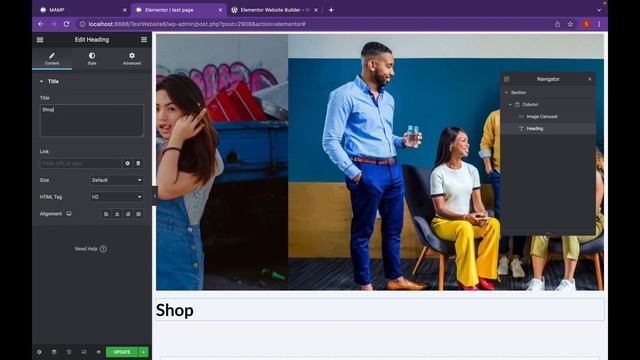The image size is (640, 360).
Task: Click the carousel image of woman with graffiti
Action: (222, 162)
